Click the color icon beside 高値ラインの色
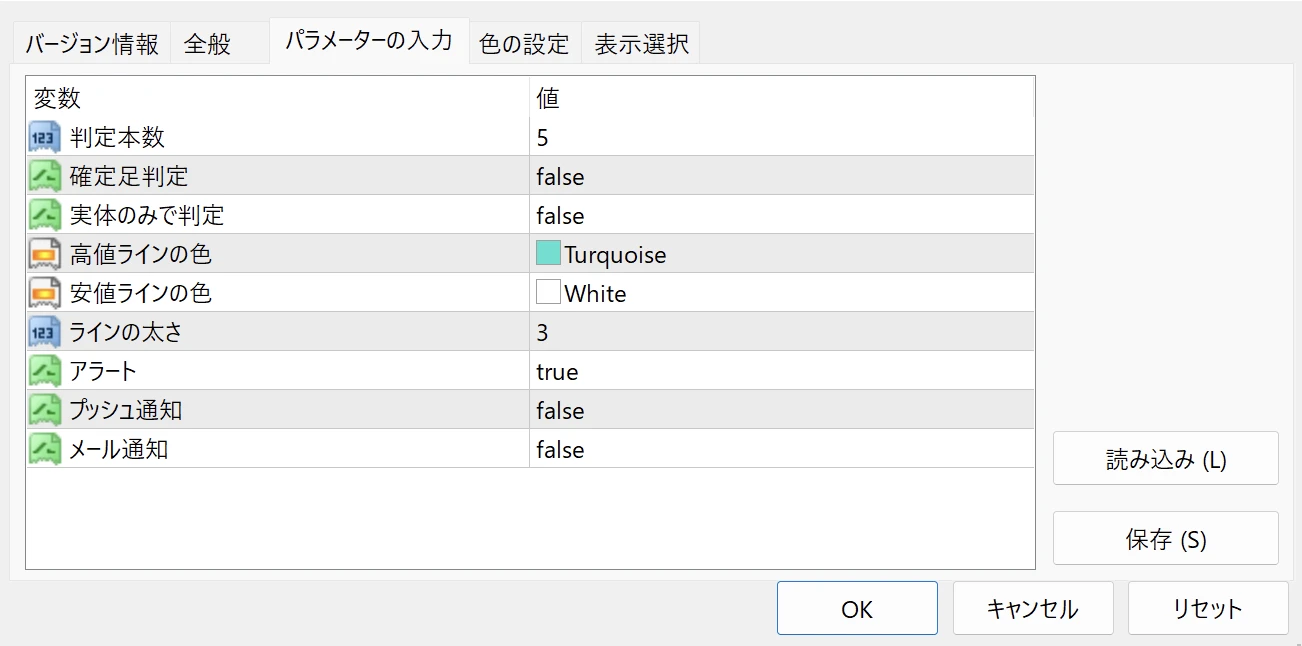The width and height of the screenshot is (1302, 646). (45, 254)
